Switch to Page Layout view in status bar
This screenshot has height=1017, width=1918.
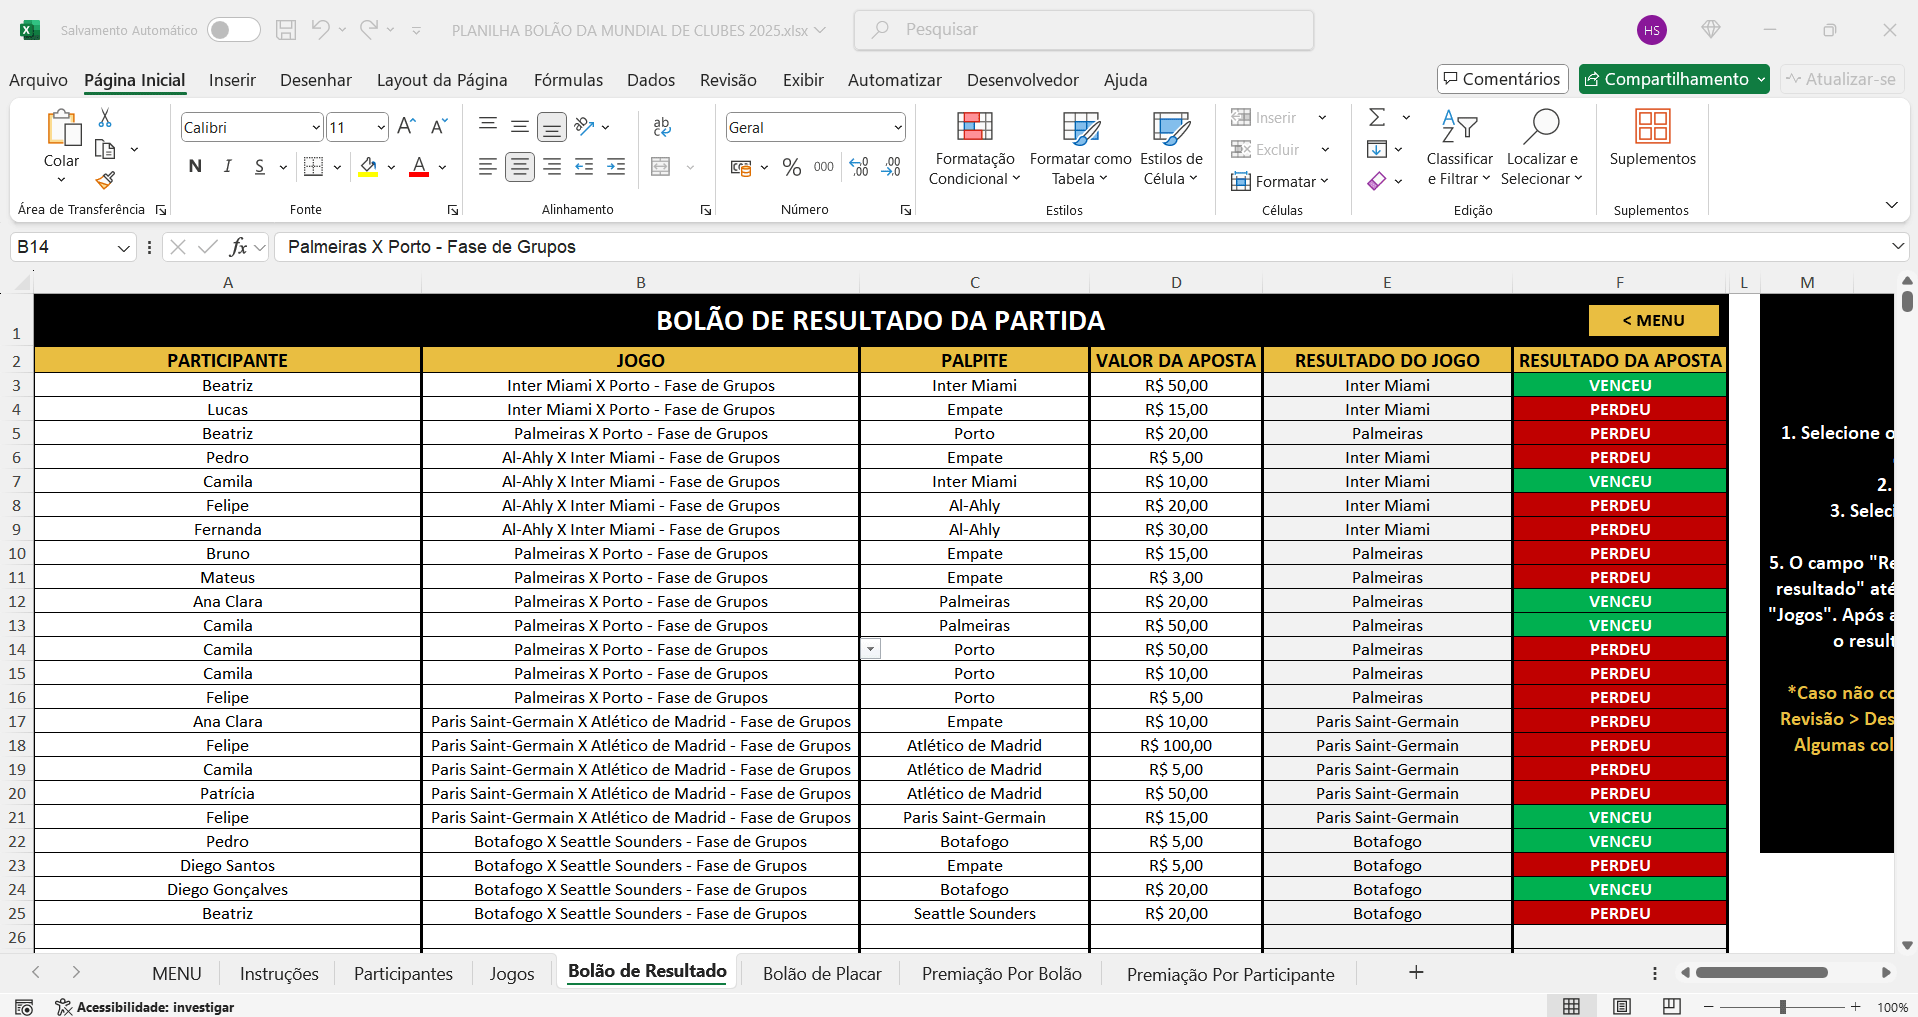[x=1622, y=1006]
